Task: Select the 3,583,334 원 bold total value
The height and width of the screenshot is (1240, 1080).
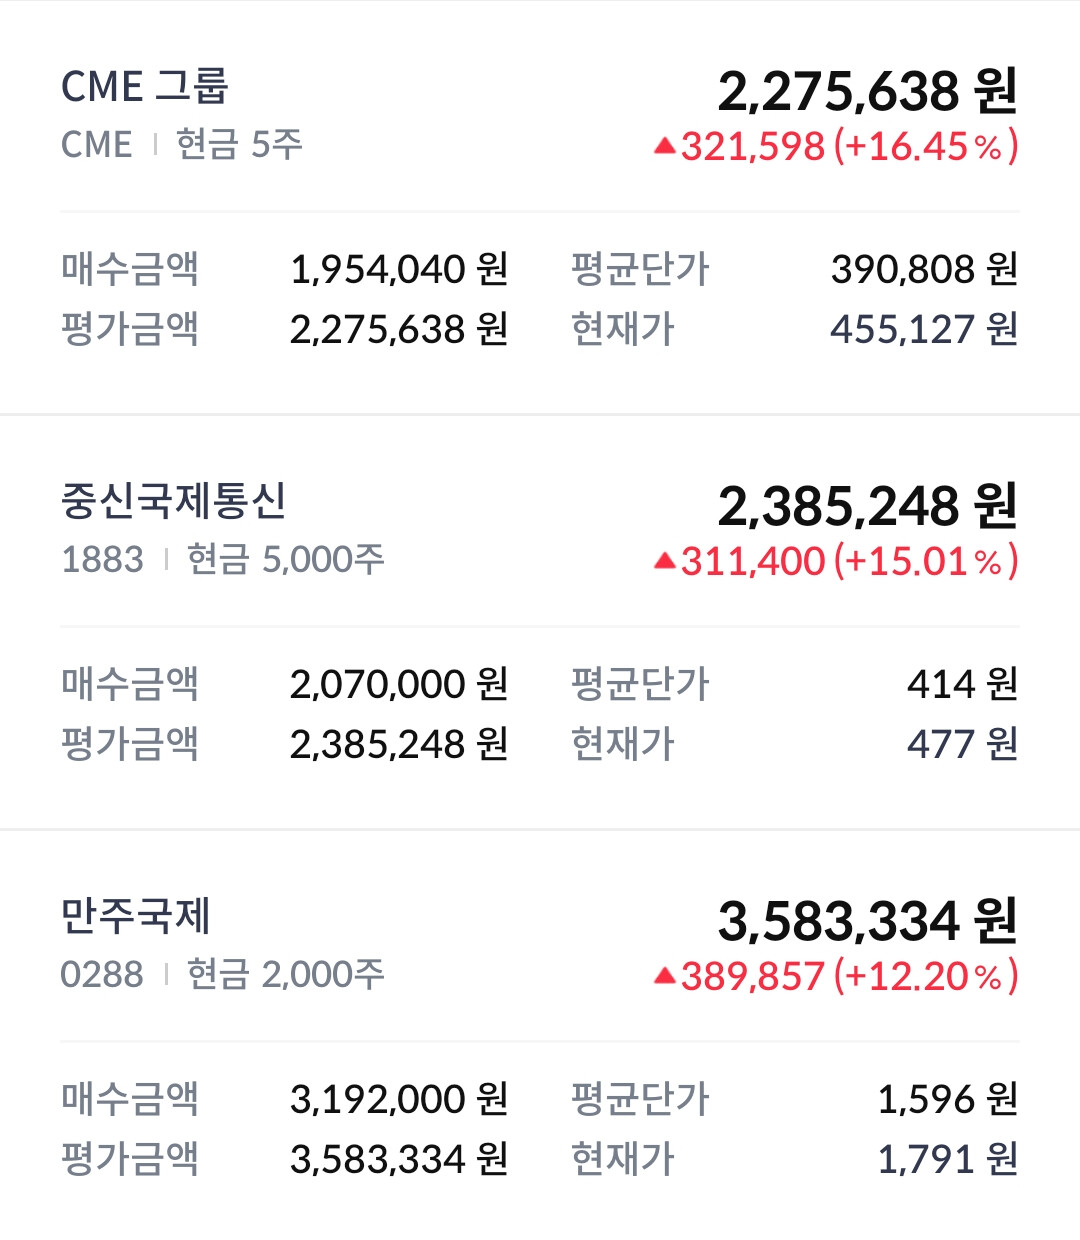Action: (x=867, y=922)
